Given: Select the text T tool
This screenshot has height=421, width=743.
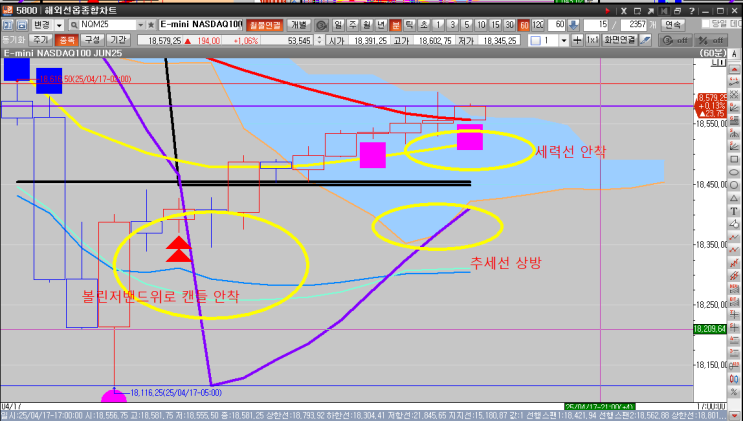Looking at the screenshot, I should pyautogui.click(x=734, y=210).
